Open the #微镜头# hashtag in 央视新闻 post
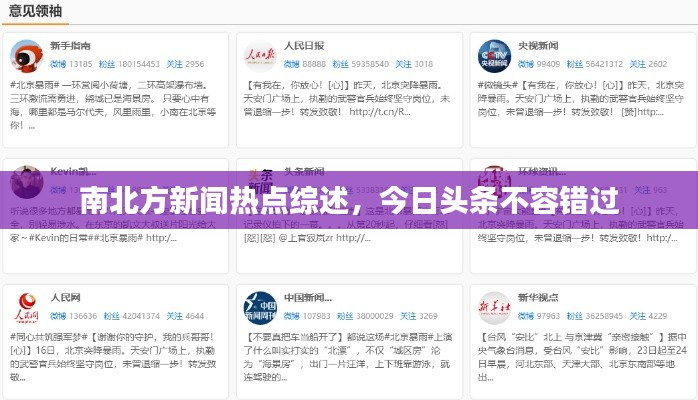The width and height of the screenshot is (698, 400). tap(498, 85)
